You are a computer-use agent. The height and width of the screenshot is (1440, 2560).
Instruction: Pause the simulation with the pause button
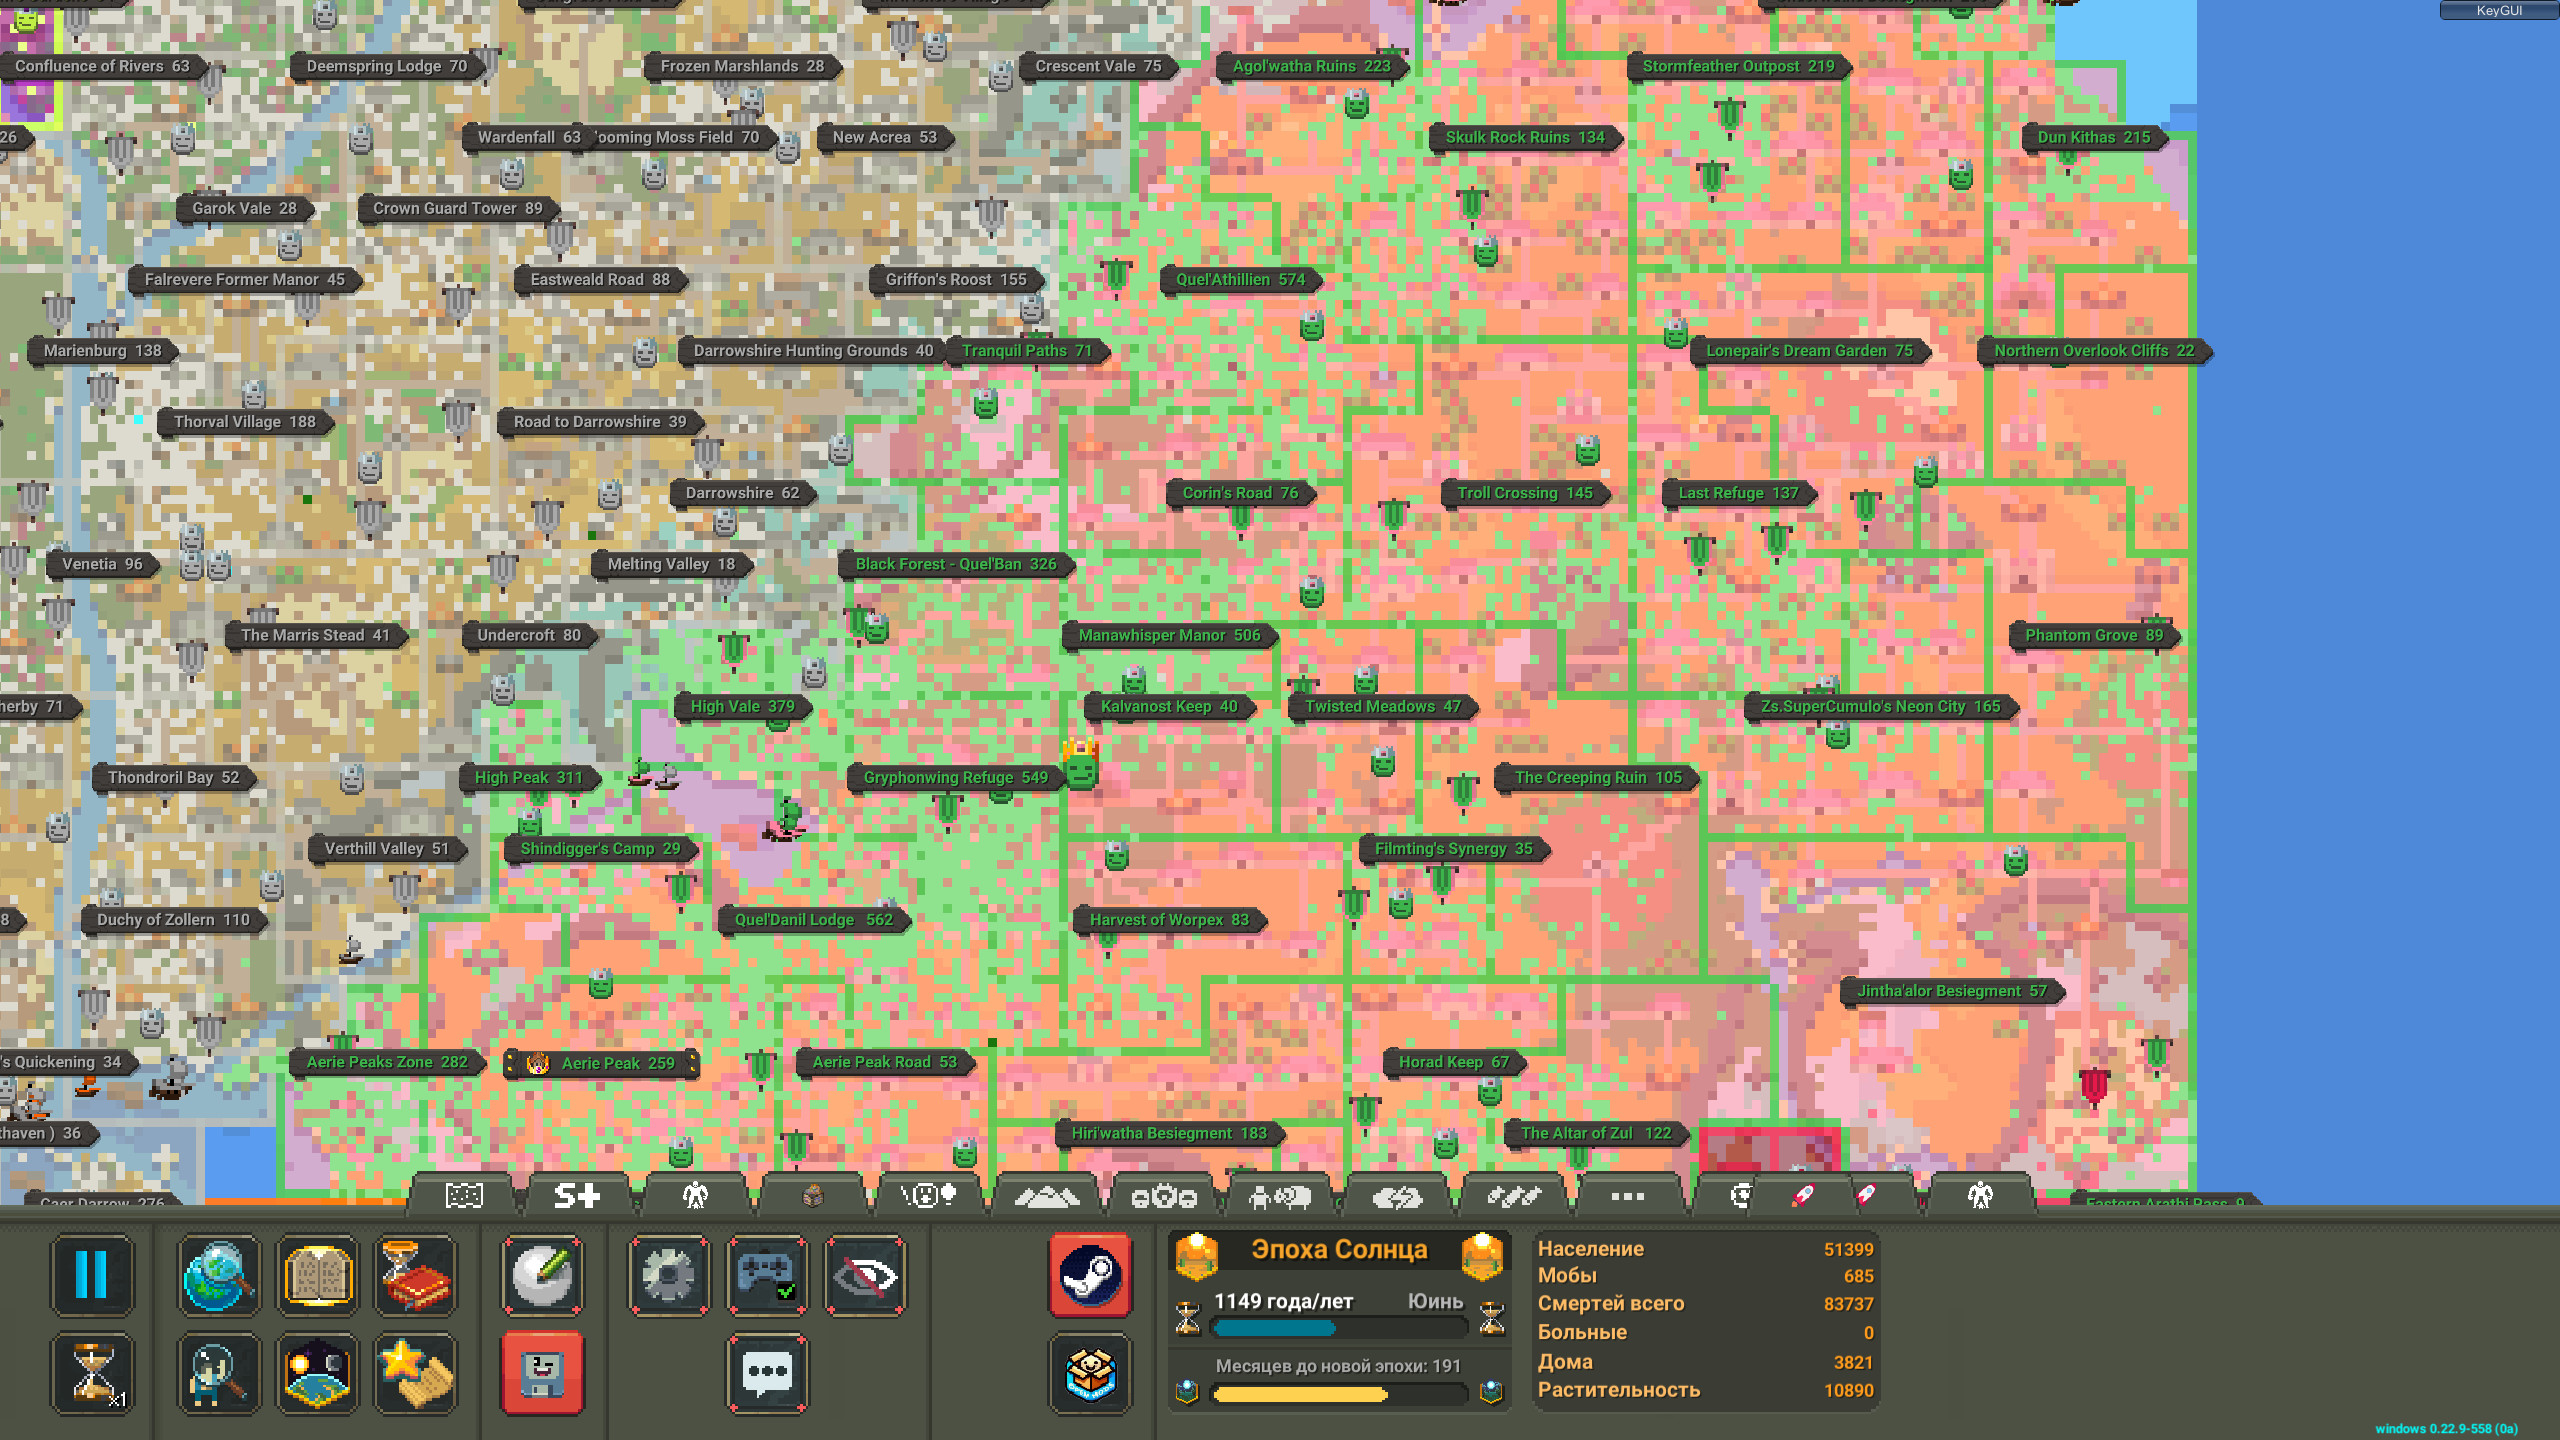tap(91, 1275)
